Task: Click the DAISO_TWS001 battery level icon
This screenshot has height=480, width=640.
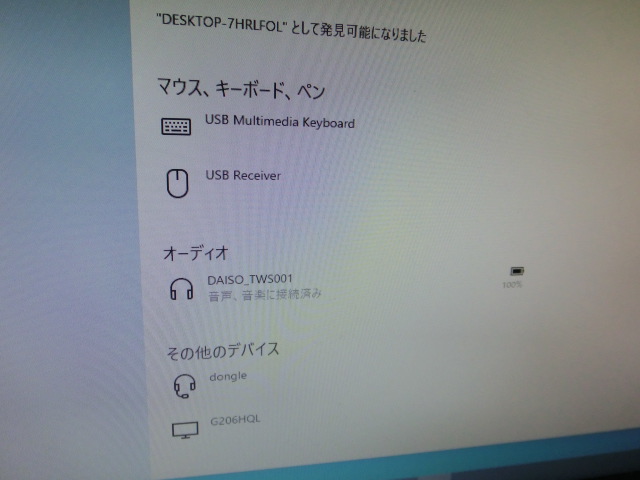Action: click(x=517, y=271)
